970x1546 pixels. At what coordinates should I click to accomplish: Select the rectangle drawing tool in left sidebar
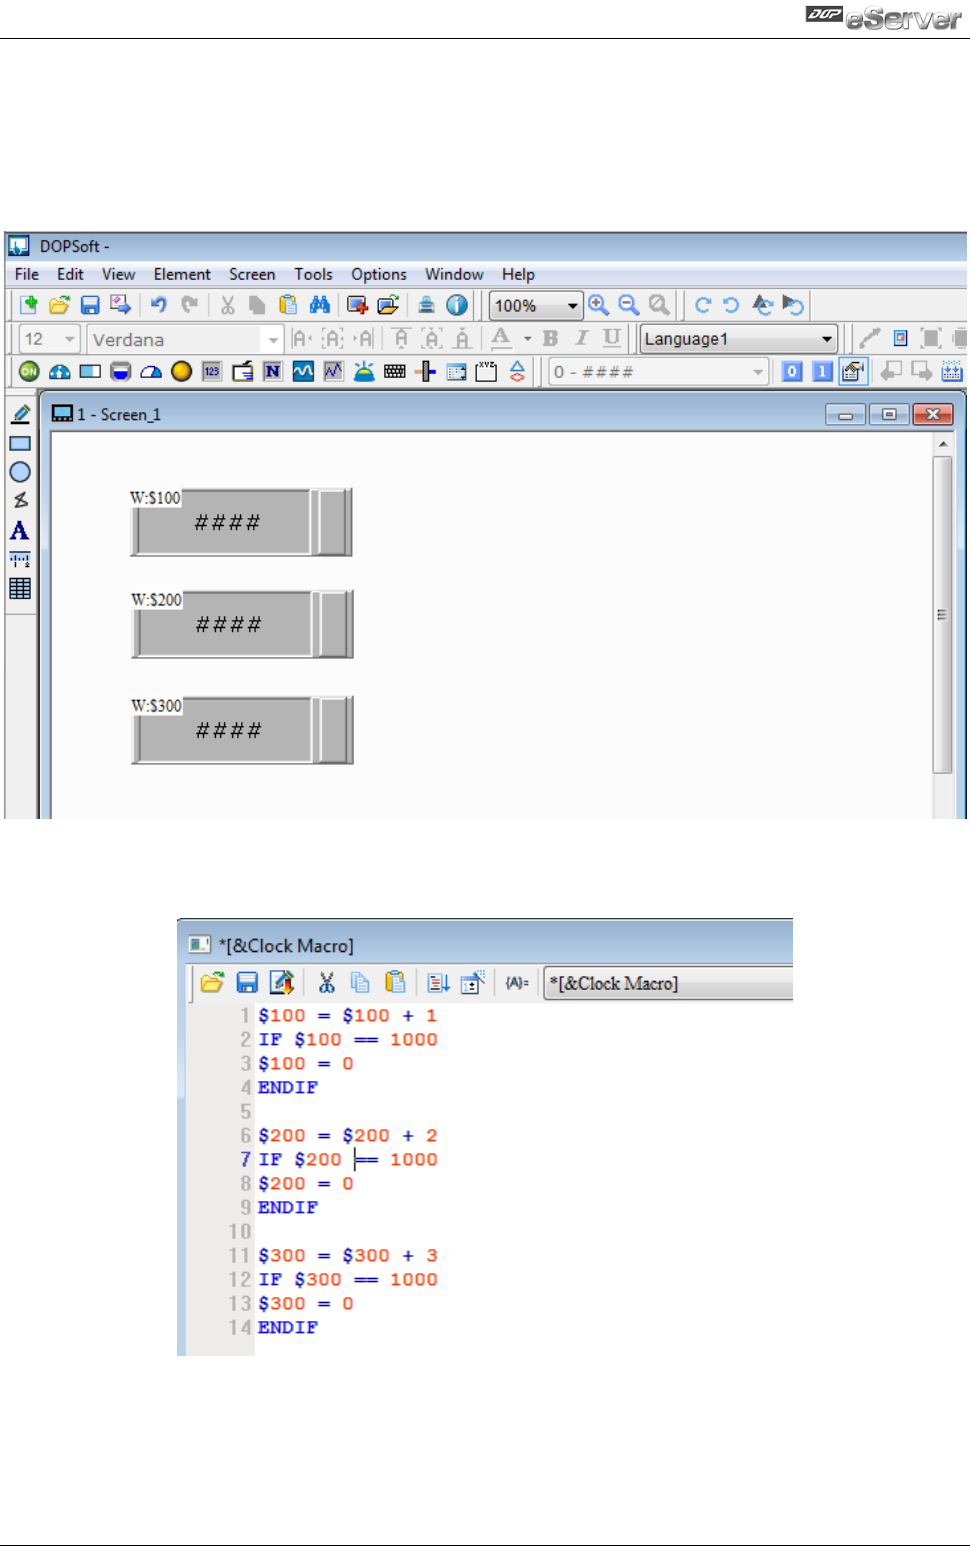pyautogui.click(x=20, y=444)
